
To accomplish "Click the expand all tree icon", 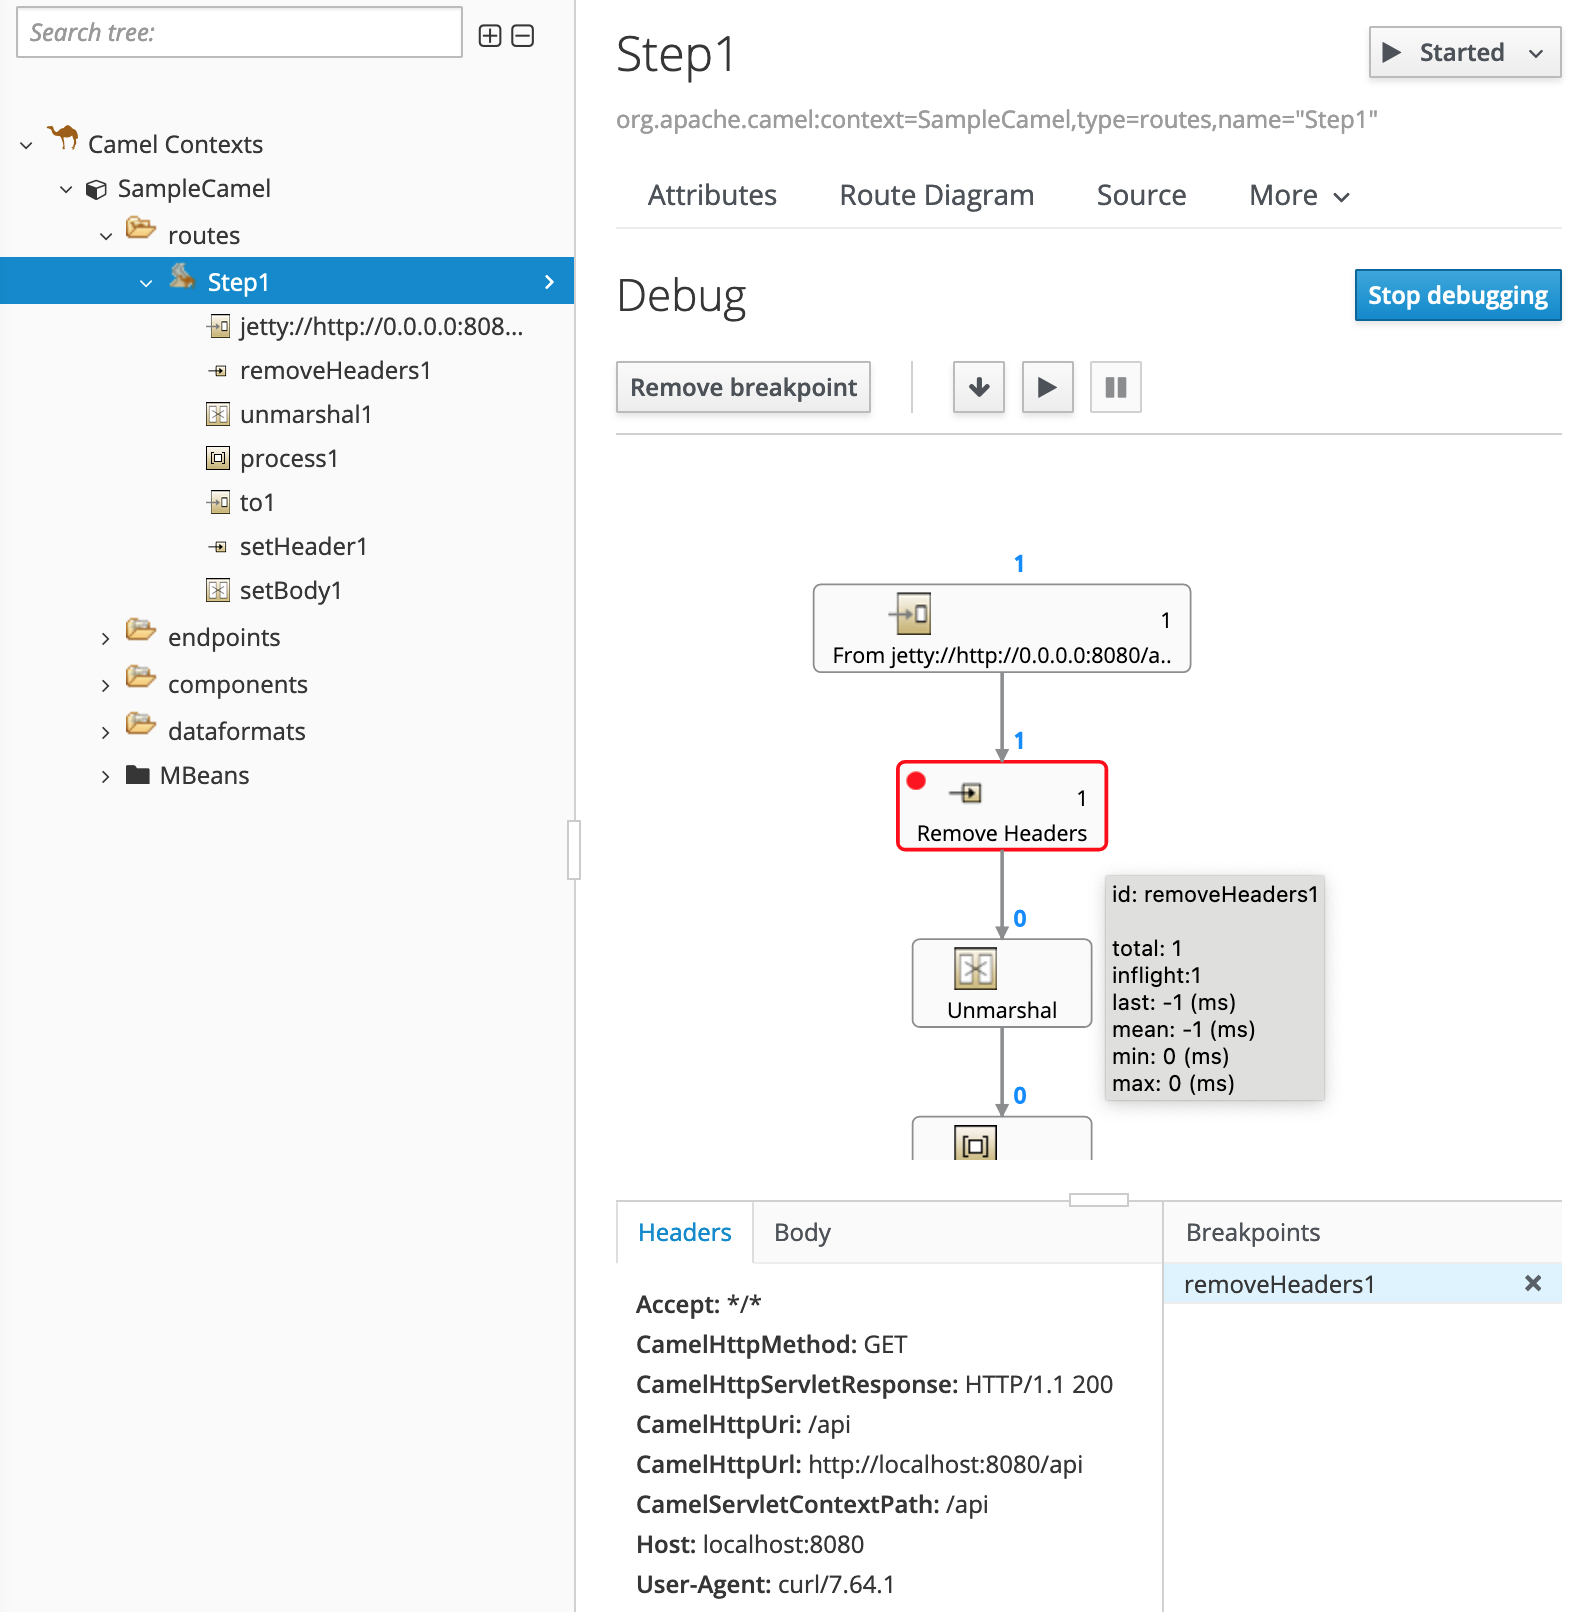I will 490,36.
